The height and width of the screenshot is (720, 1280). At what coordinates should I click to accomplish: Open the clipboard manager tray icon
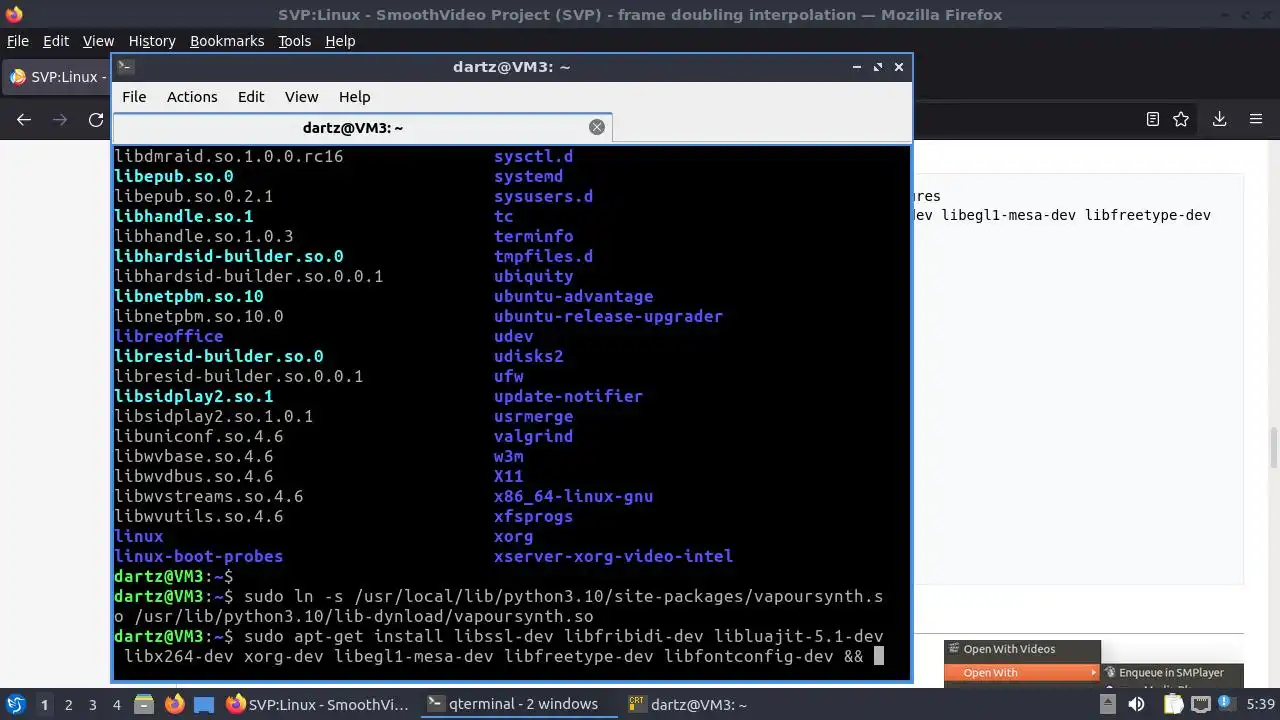1173,704
